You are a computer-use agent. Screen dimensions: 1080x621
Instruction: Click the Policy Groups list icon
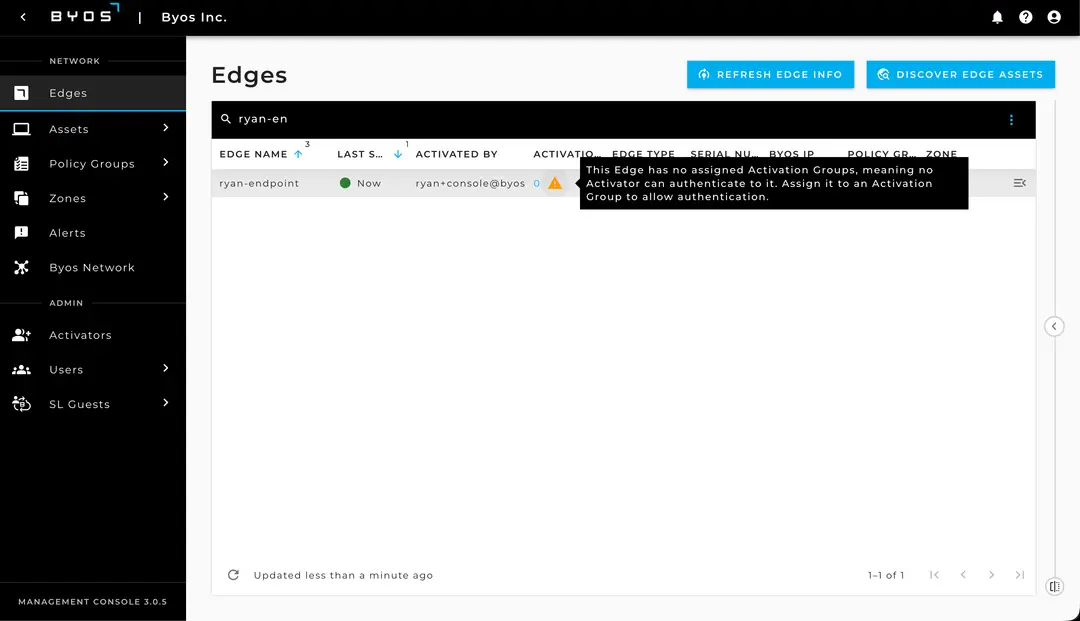point(21,164)
